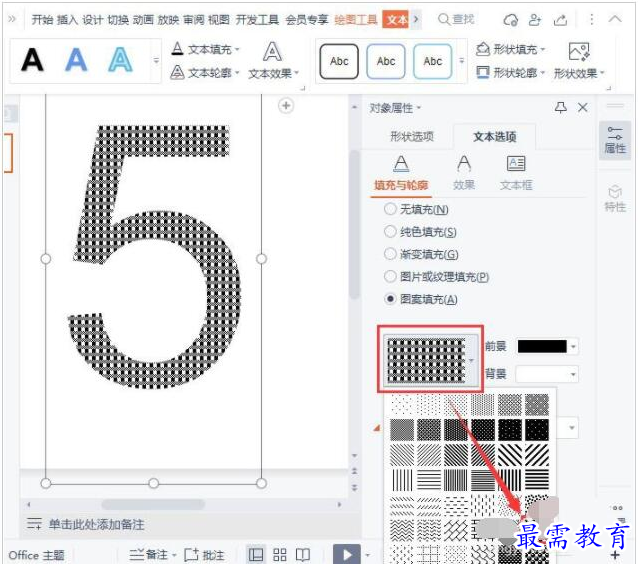Open the 前景 black color picker
This screenshot has height=568, width=638.
(547, 347)
